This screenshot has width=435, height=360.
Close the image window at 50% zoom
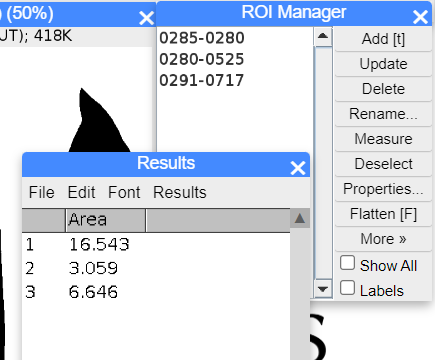pyautogui.click(x=146, y=18)
